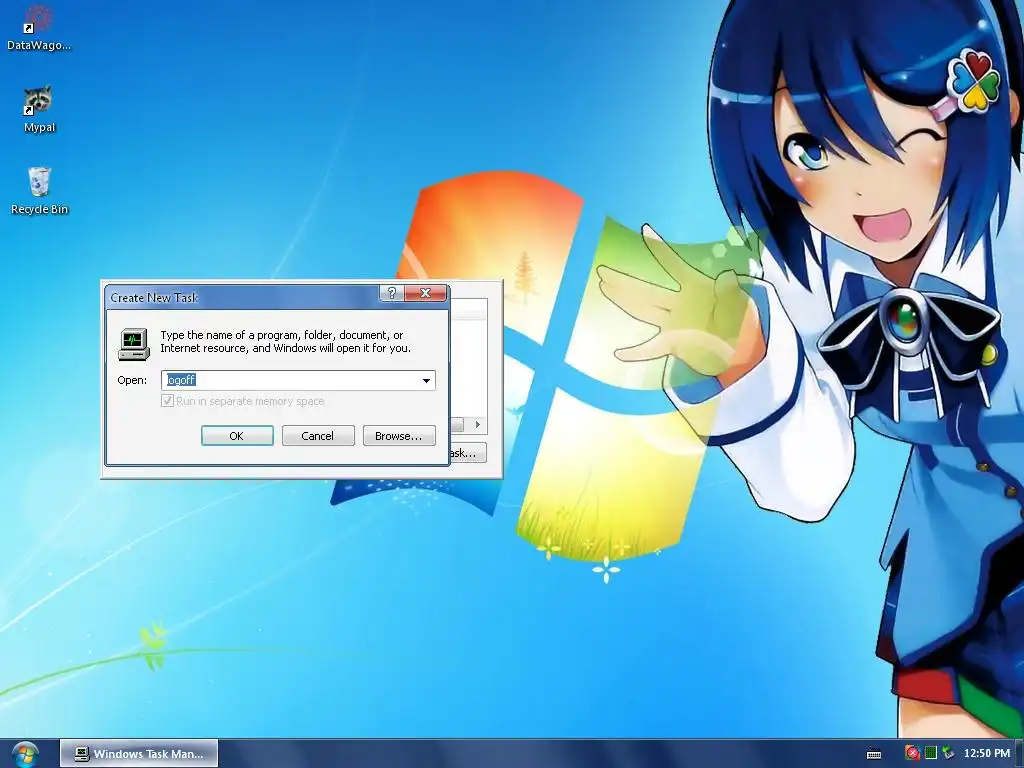Select the Recycle Bin desktop icon
Screen dimensions: 1024x768
[x=39, y=191]
